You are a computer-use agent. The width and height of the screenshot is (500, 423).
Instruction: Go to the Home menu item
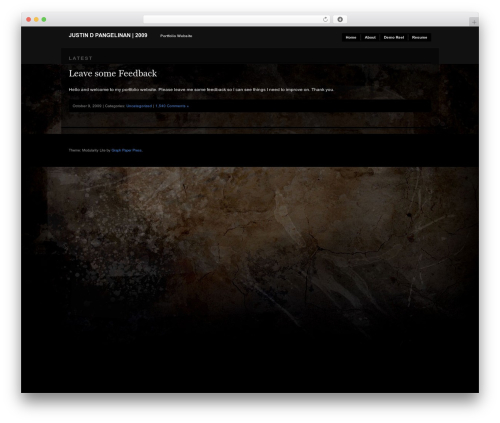coord(351,37)
